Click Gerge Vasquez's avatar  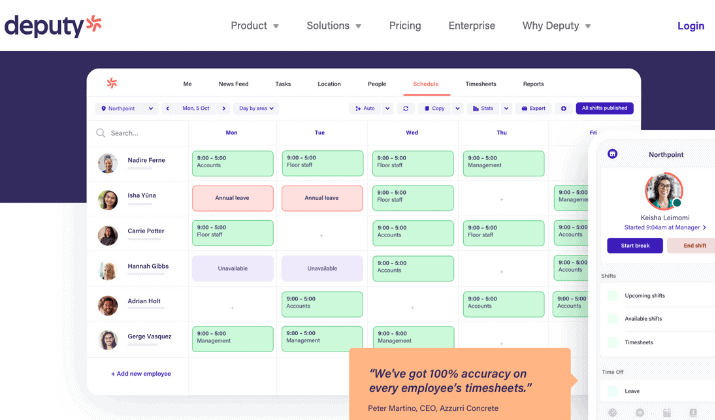(108, 340)
